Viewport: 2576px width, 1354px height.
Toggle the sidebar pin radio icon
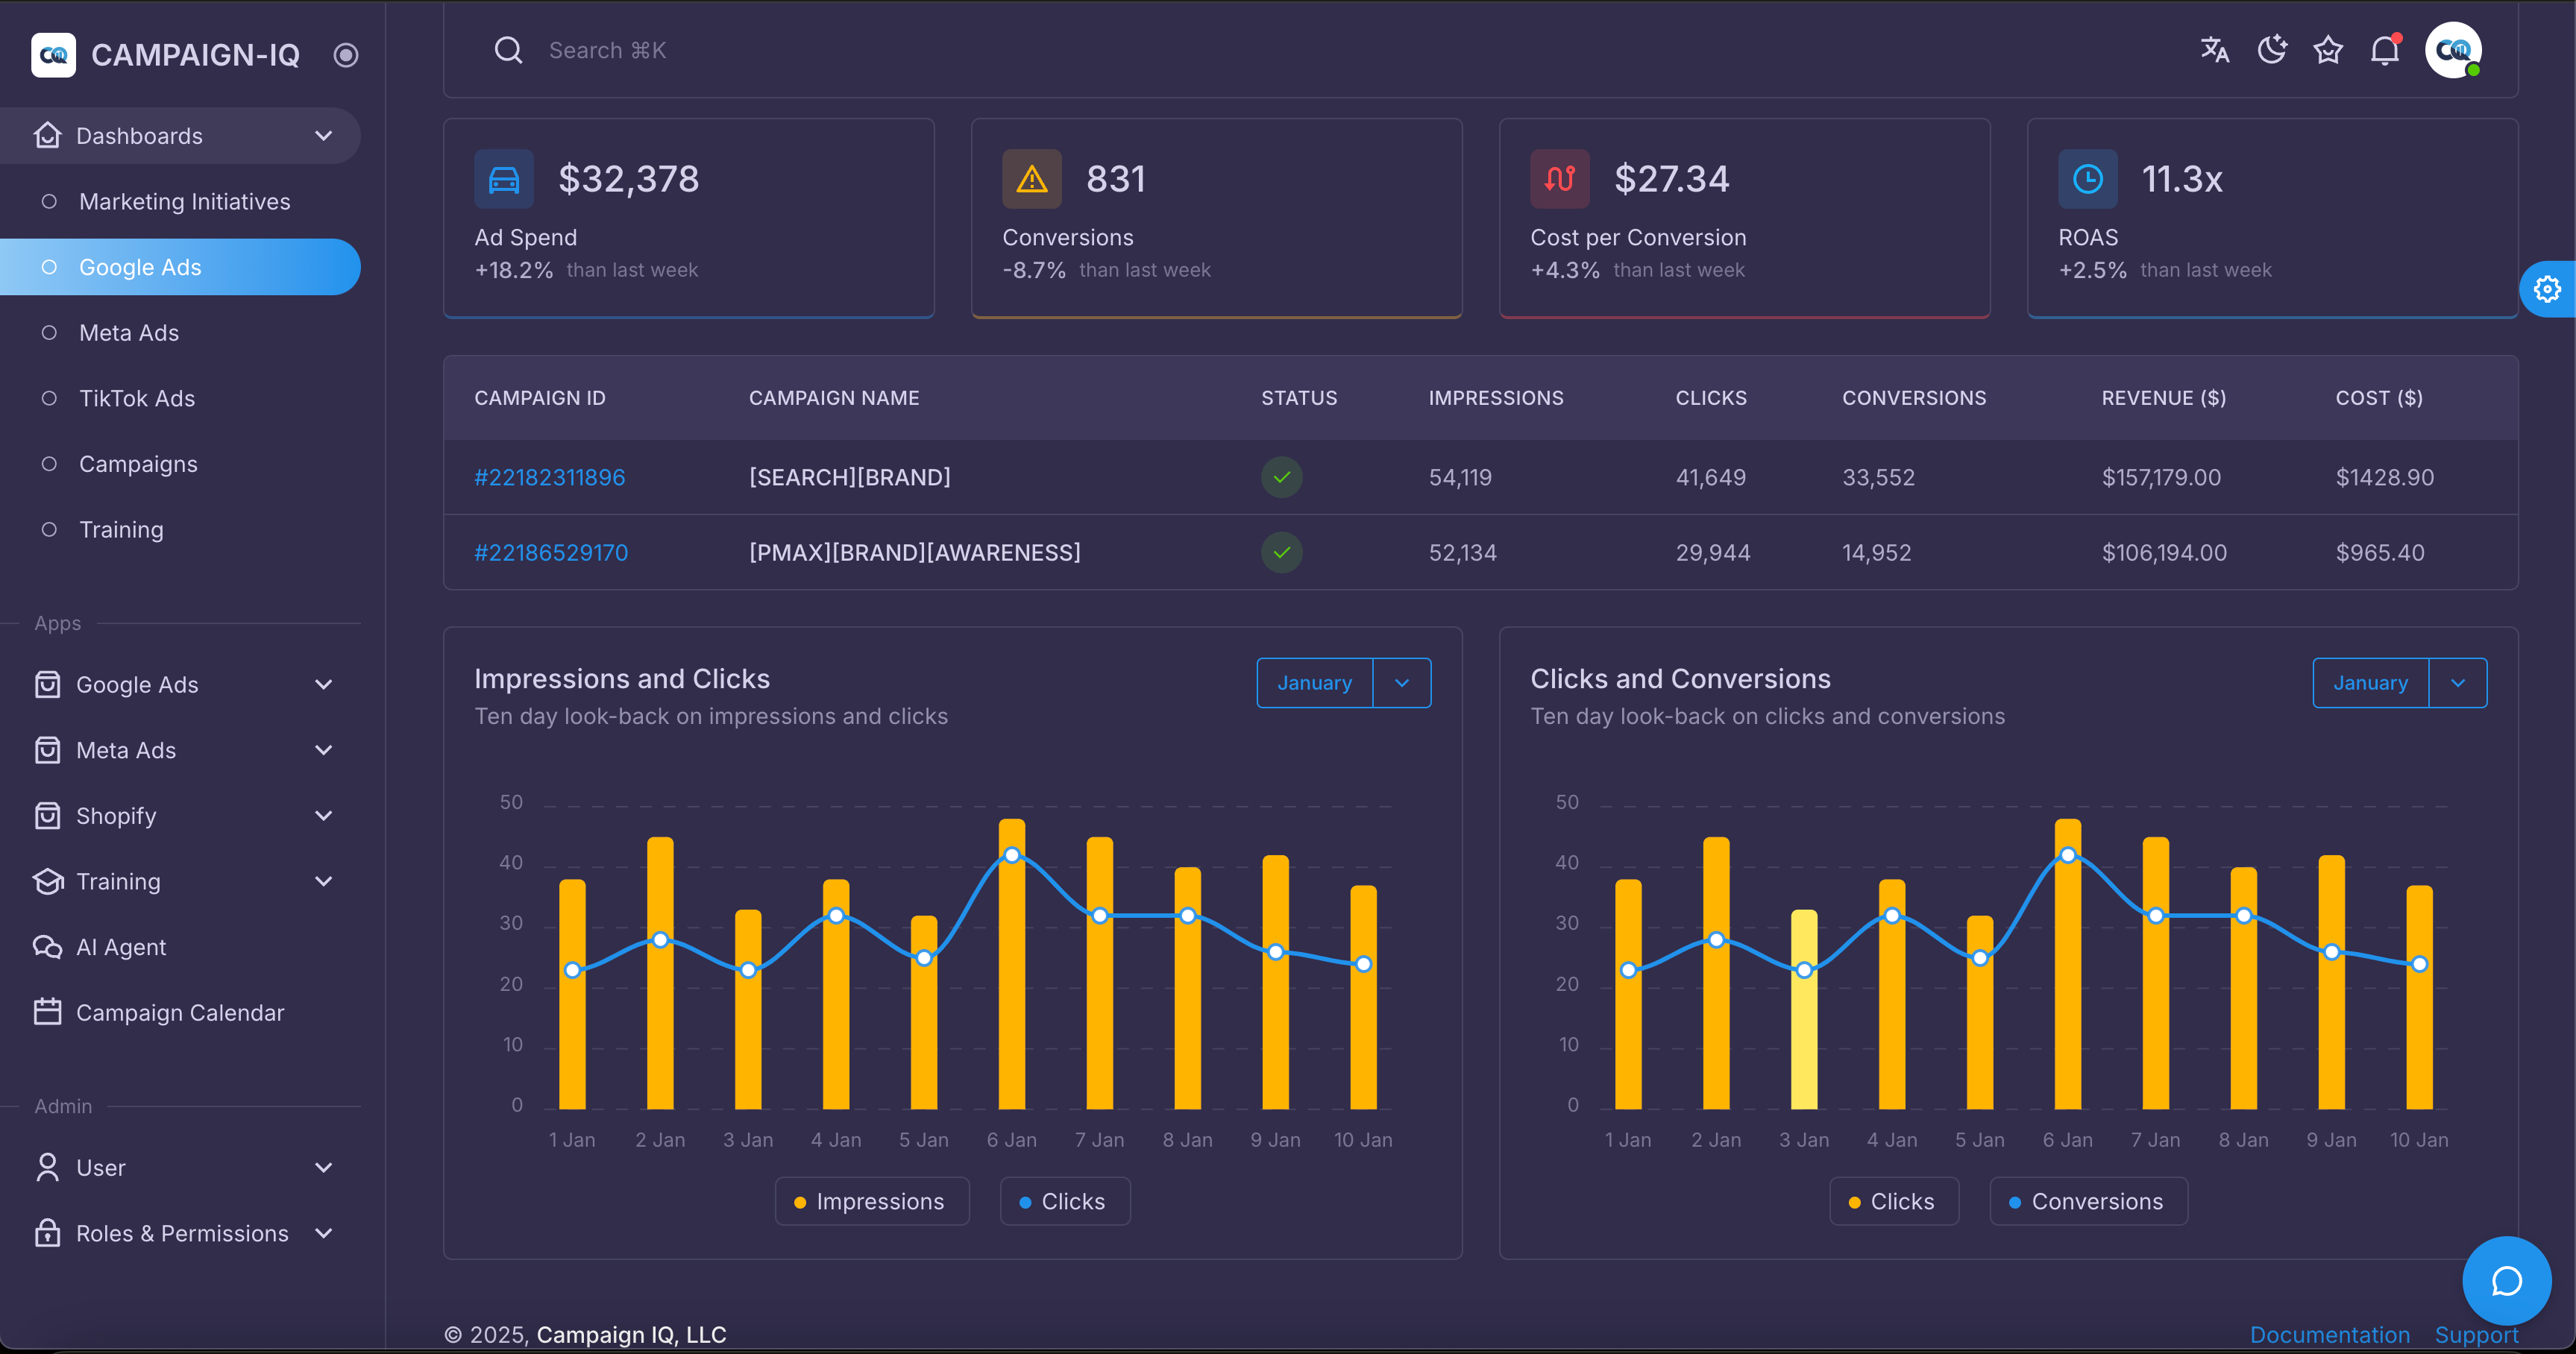coord(346,55)
